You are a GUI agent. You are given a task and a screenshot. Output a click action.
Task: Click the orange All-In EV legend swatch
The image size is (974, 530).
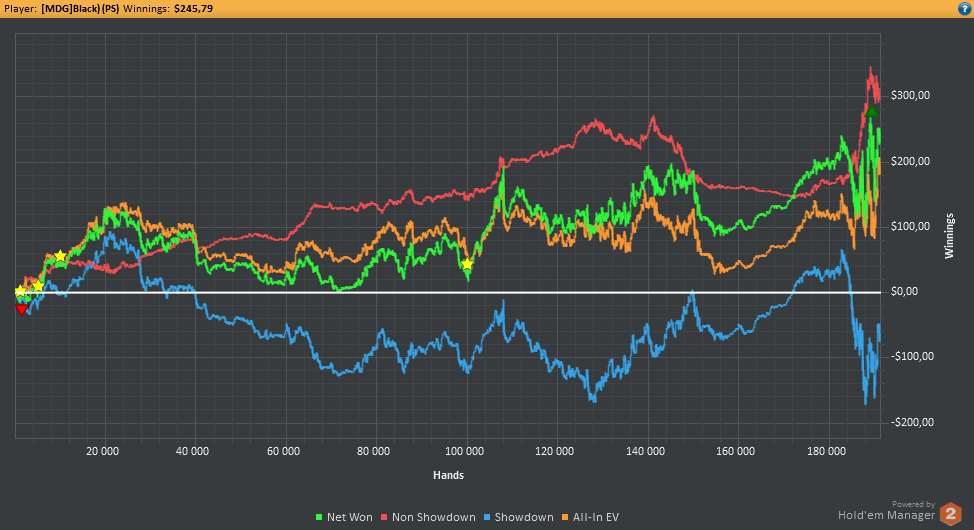pos(565,517)
